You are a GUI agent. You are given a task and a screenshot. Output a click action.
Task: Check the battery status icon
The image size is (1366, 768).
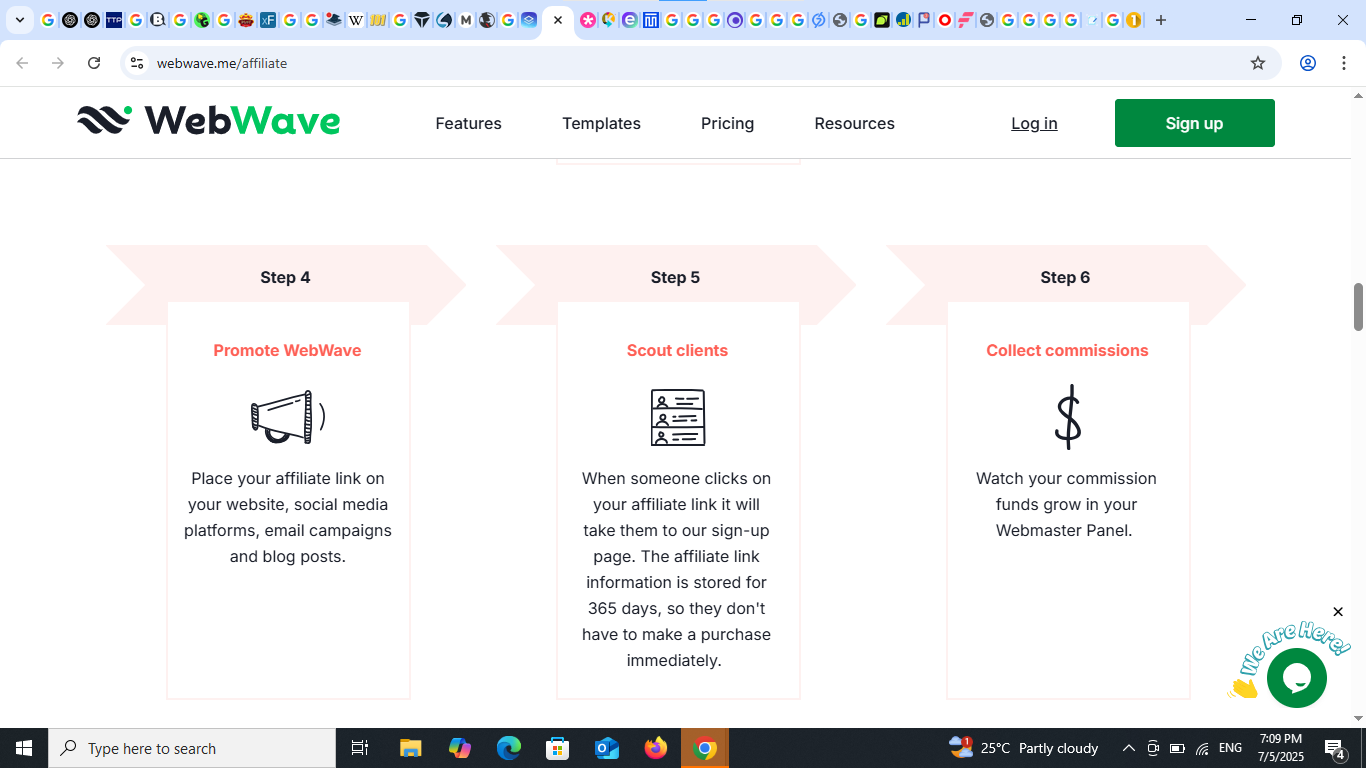coord(1177,748)
